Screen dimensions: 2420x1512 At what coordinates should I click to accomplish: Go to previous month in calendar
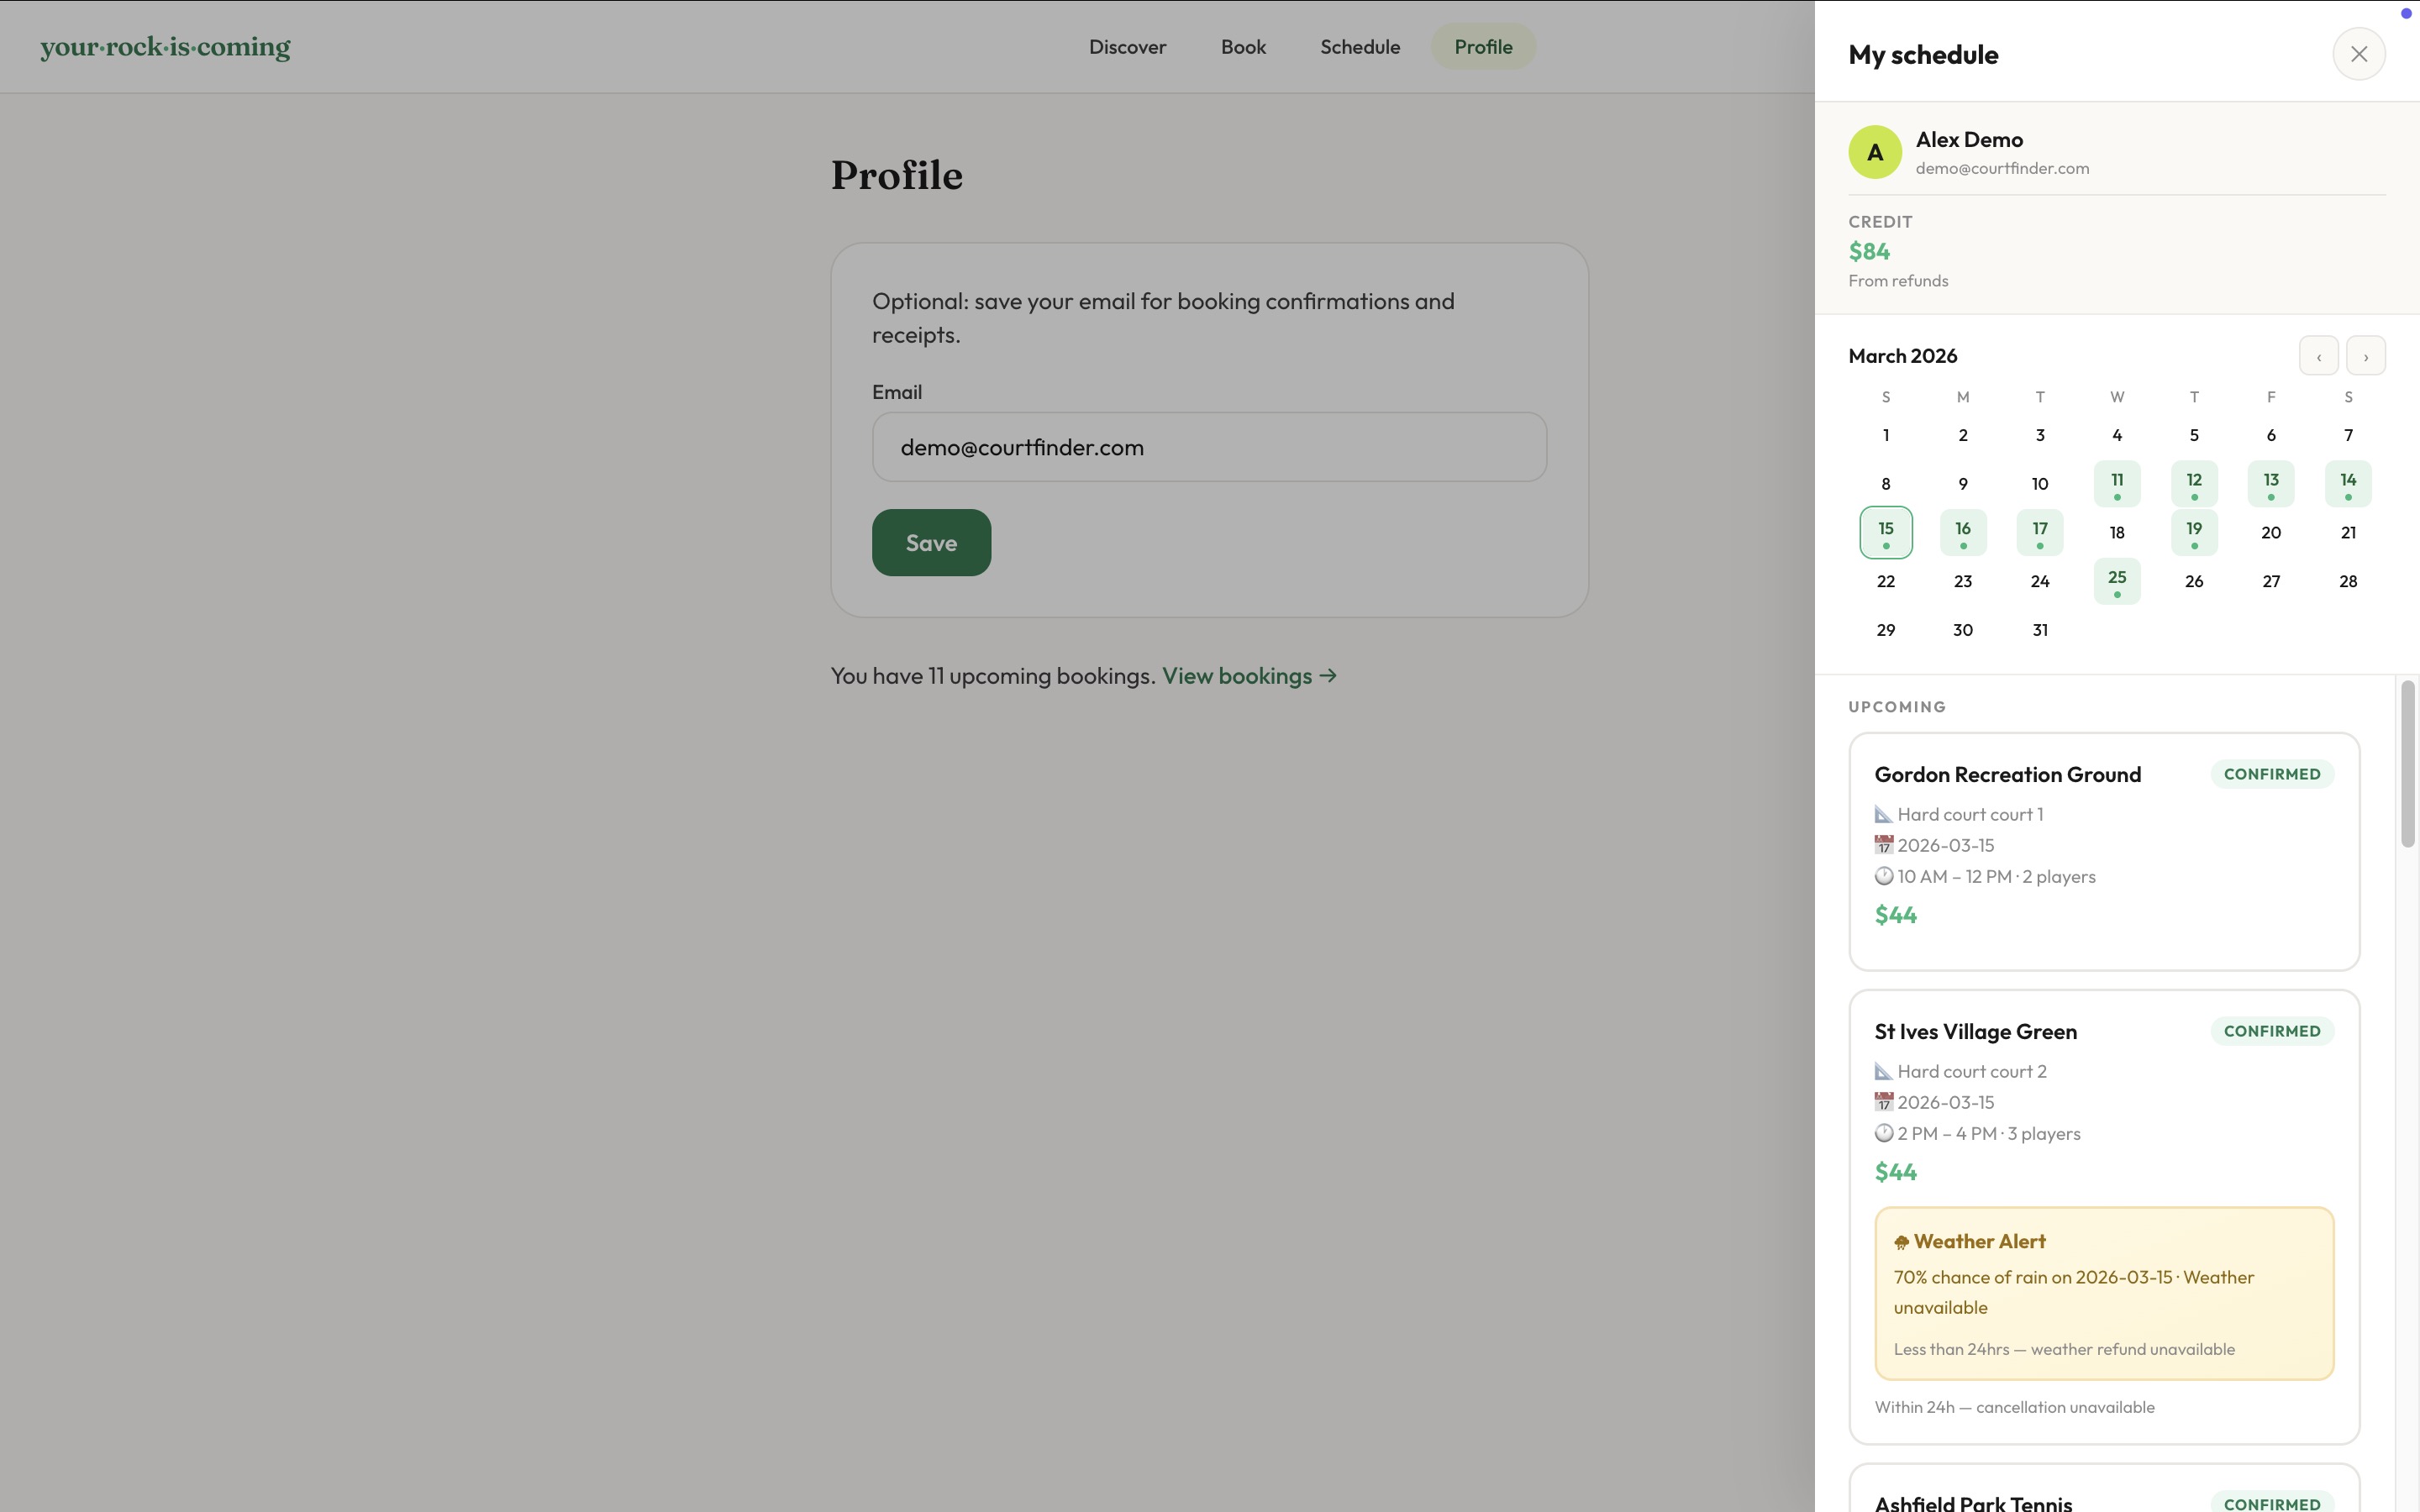(2318, 356)
